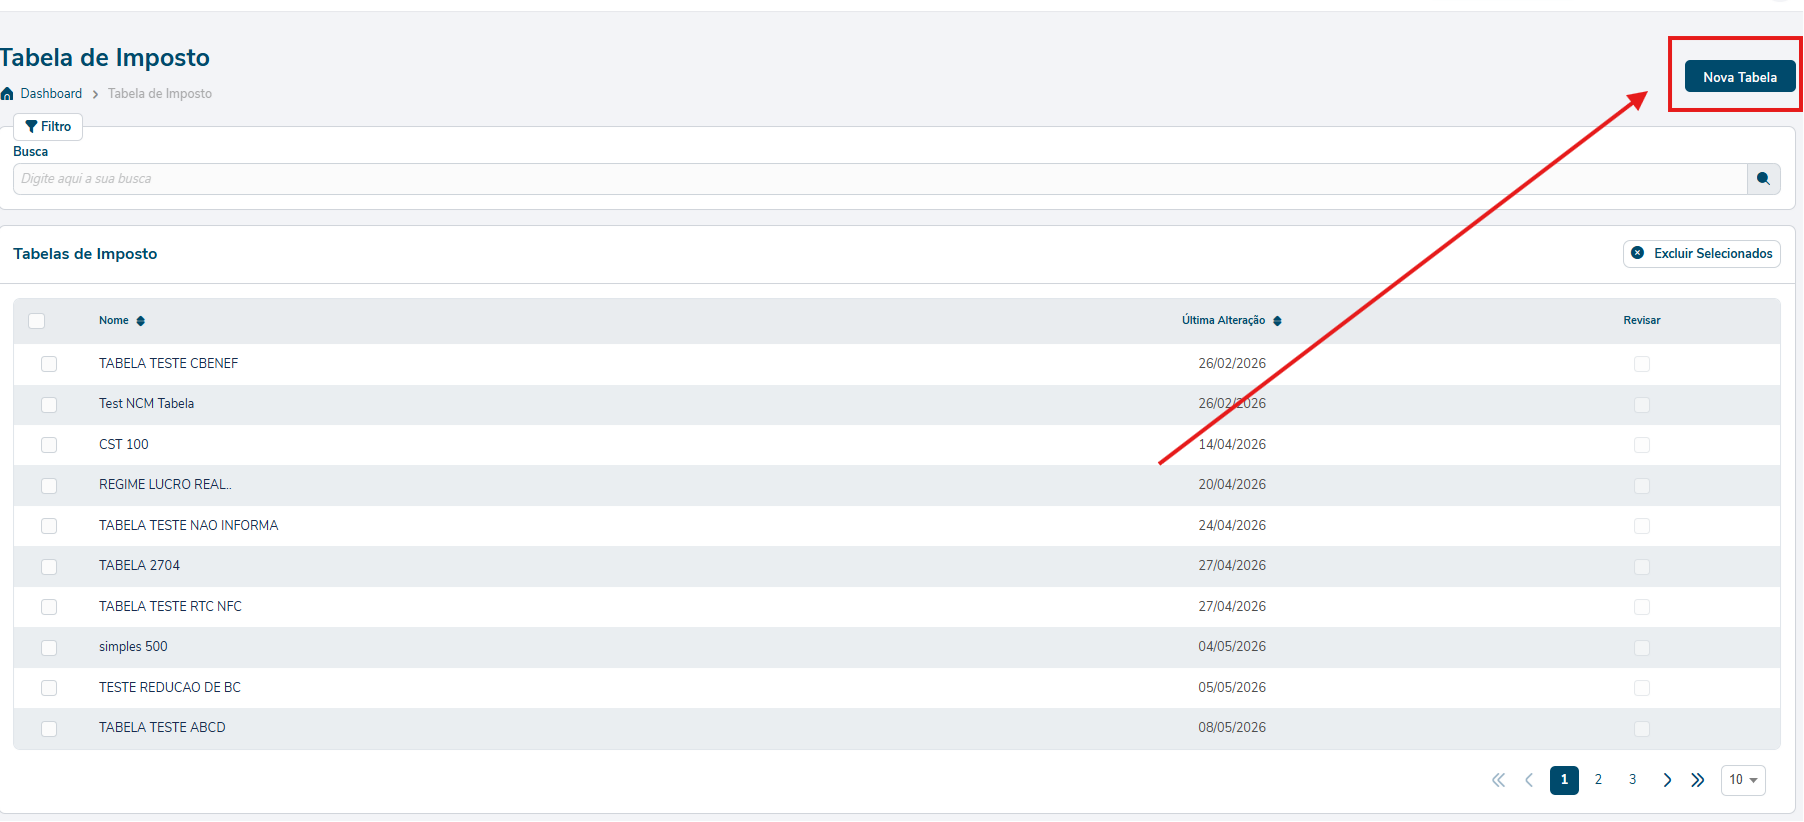Click the Excluir Selecionados X icon
Image resolution: width=1804 pixels, height=822 pixels.
[1638, 253]
